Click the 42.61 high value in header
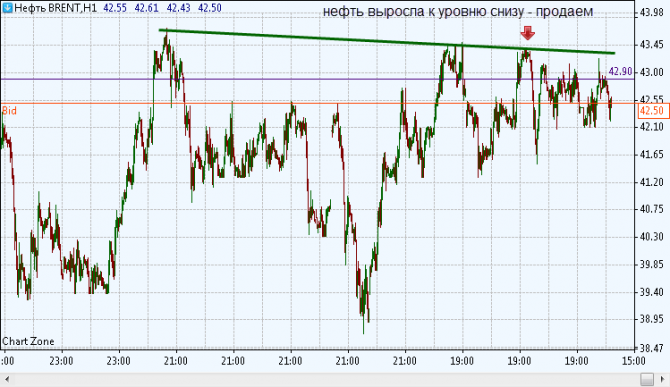This screenshot has width=670, height=387. pyautogui.click(x=147, y=8)
